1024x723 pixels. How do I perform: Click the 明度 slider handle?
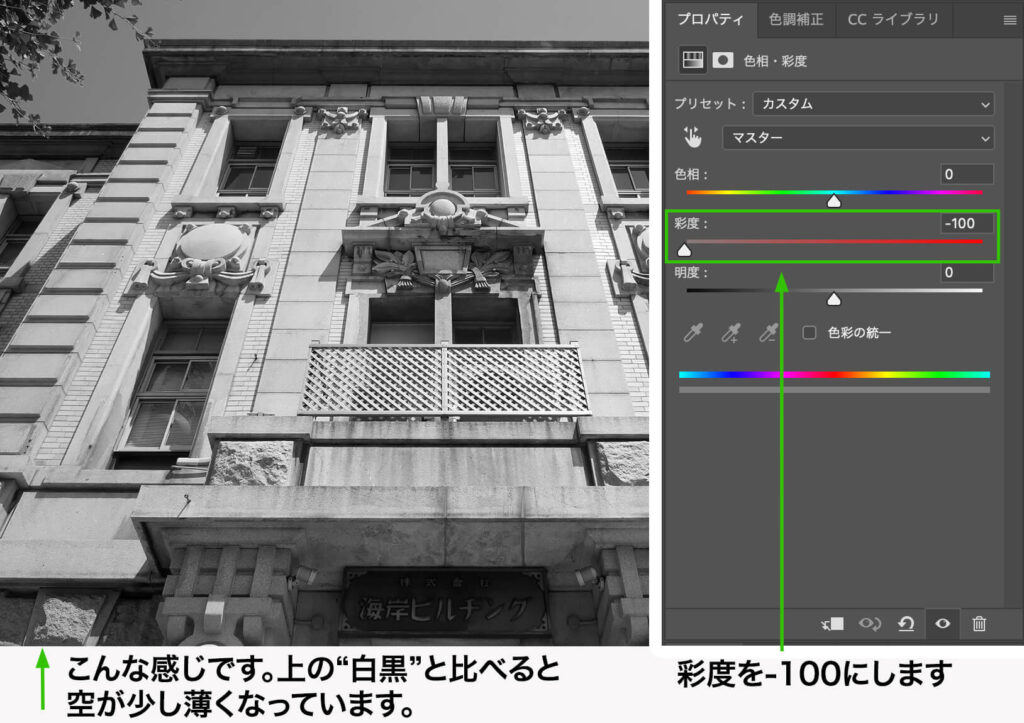click(834, 299)
